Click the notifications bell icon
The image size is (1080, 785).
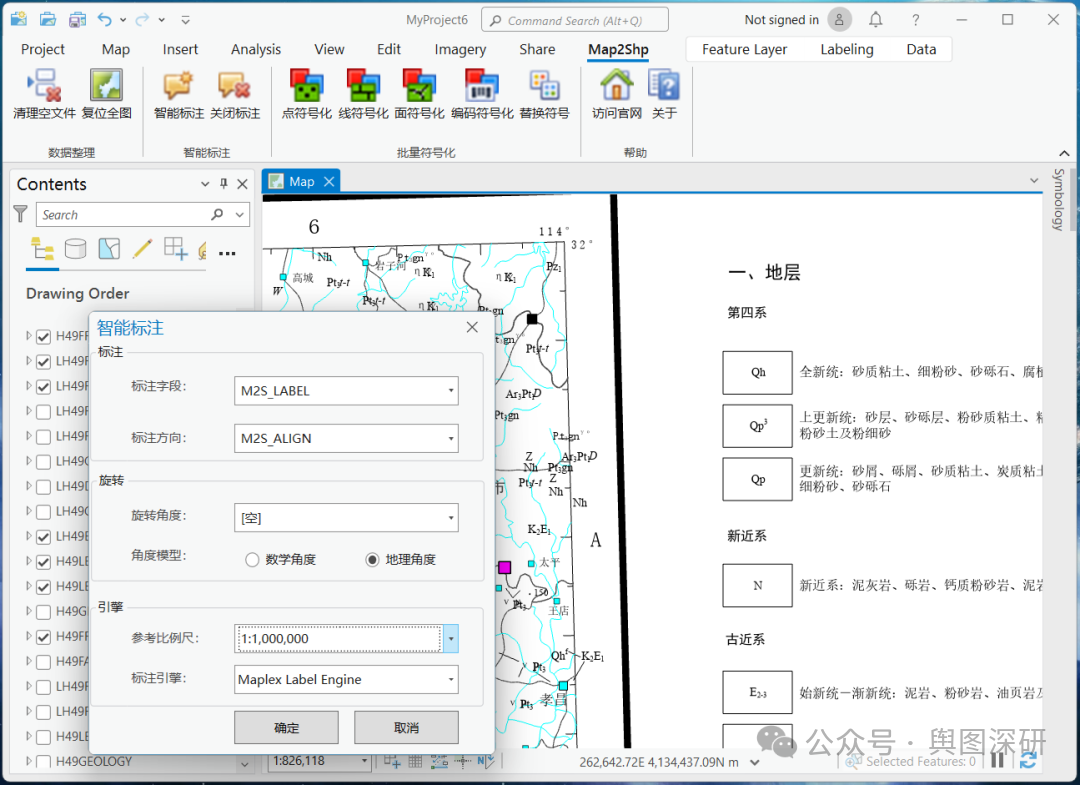tap(876, 20)
